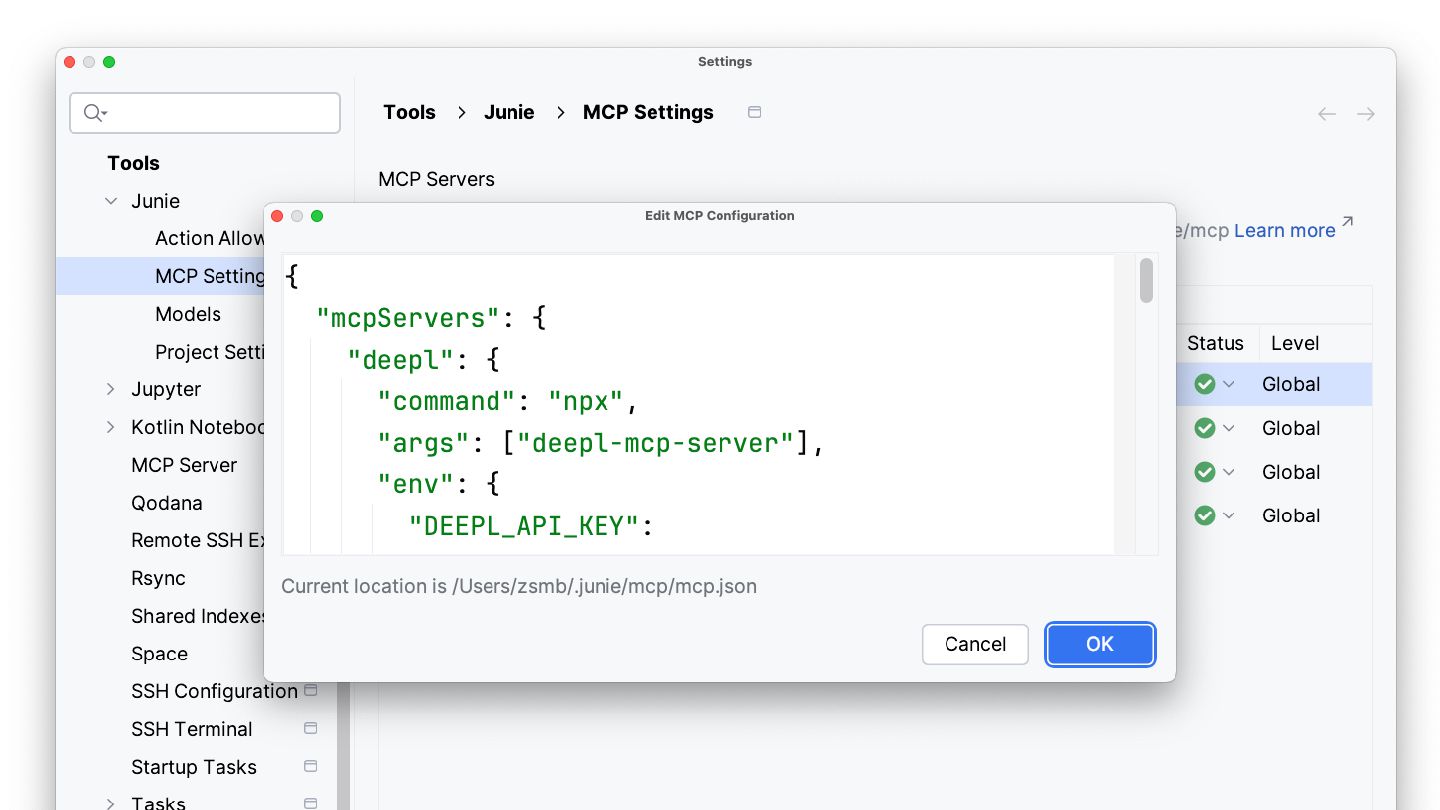Click the Tools heading in the sidebar
The height and width of the screenshot is (810, 1440).
point(133,163)
